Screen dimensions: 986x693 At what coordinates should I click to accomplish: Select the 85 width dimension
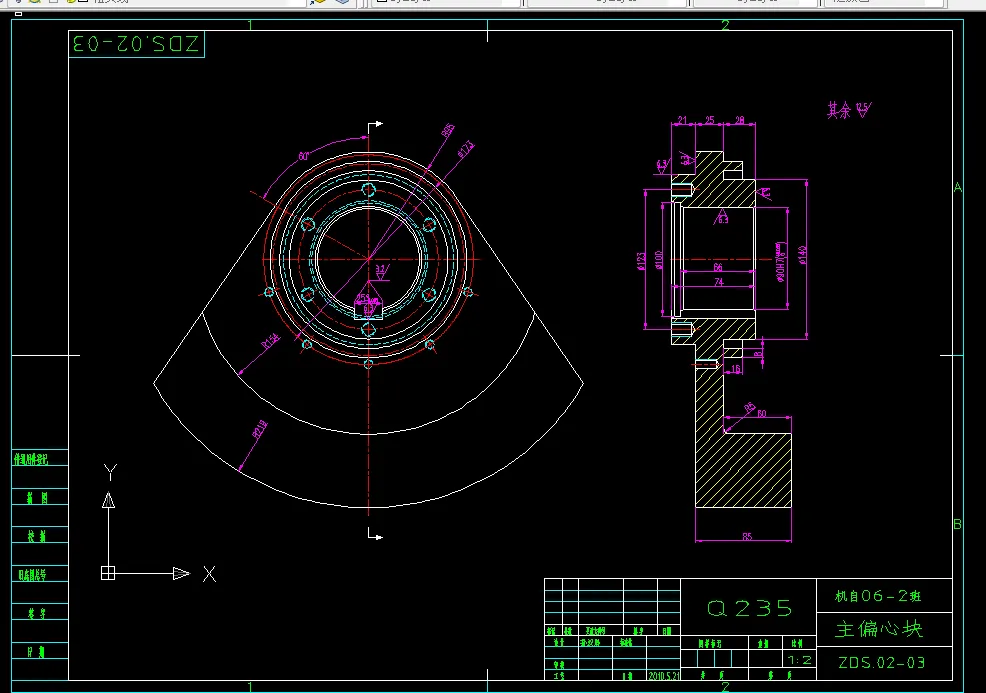747,536
